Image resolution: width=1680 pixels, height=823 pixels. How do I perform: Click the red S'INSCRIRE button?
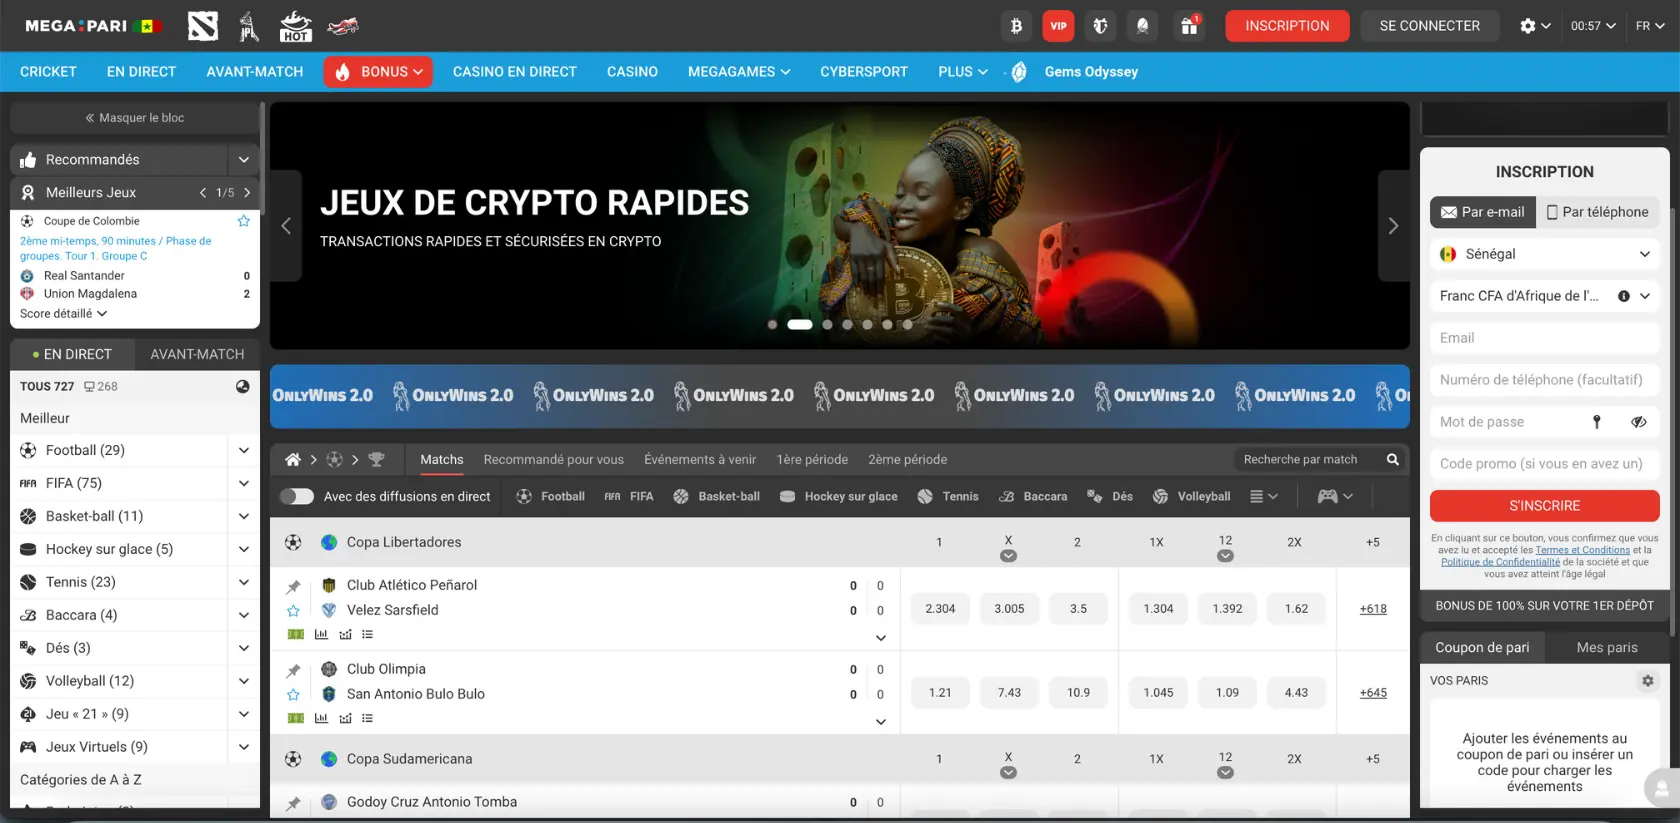[1544, 506]
